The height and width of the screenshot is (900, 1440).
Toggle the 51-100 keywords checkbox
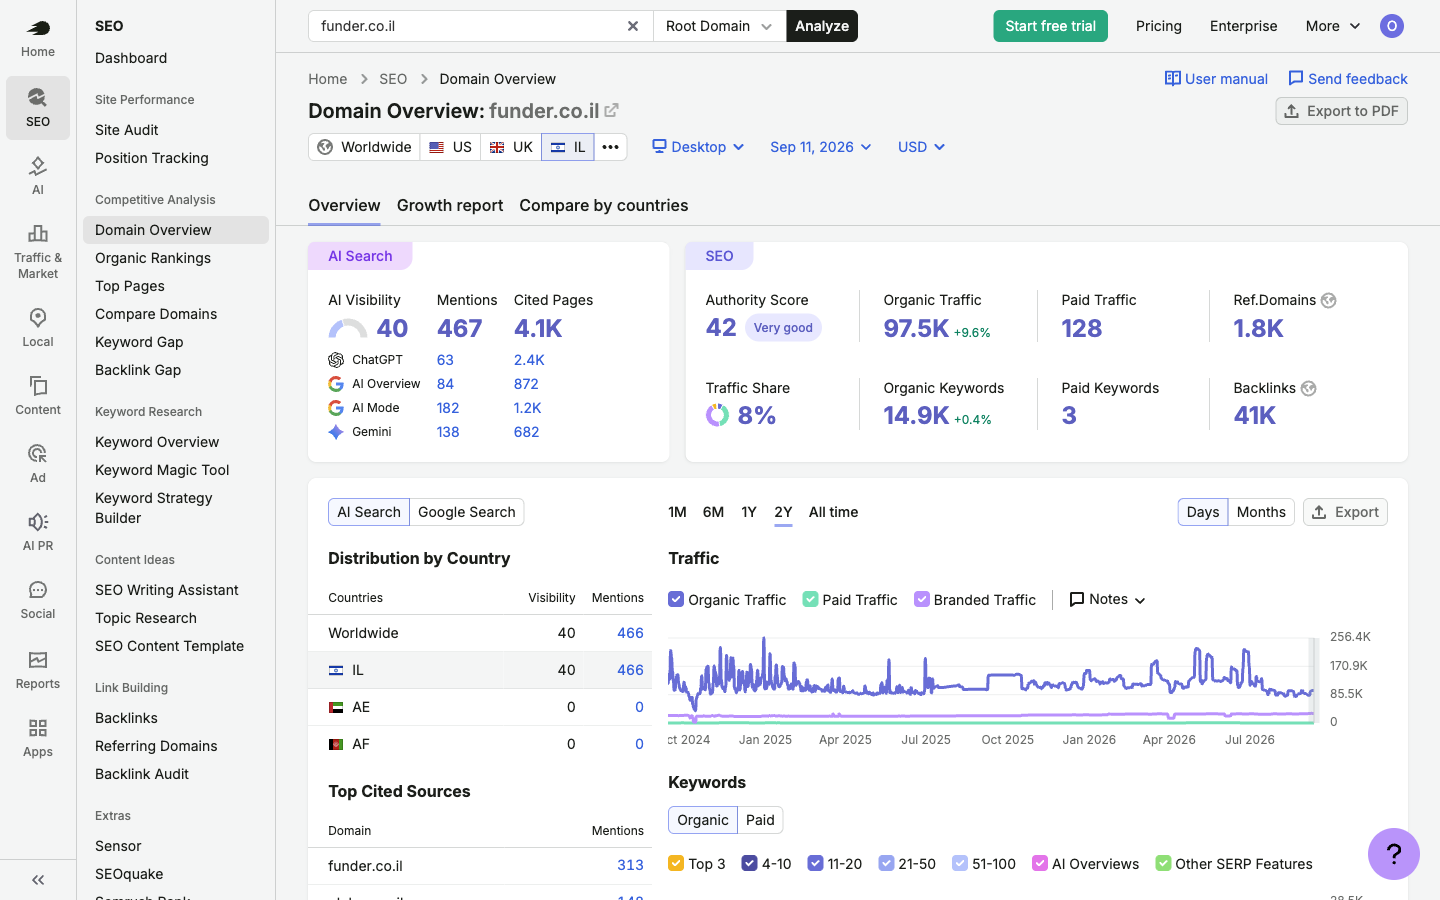pos(960,864)
